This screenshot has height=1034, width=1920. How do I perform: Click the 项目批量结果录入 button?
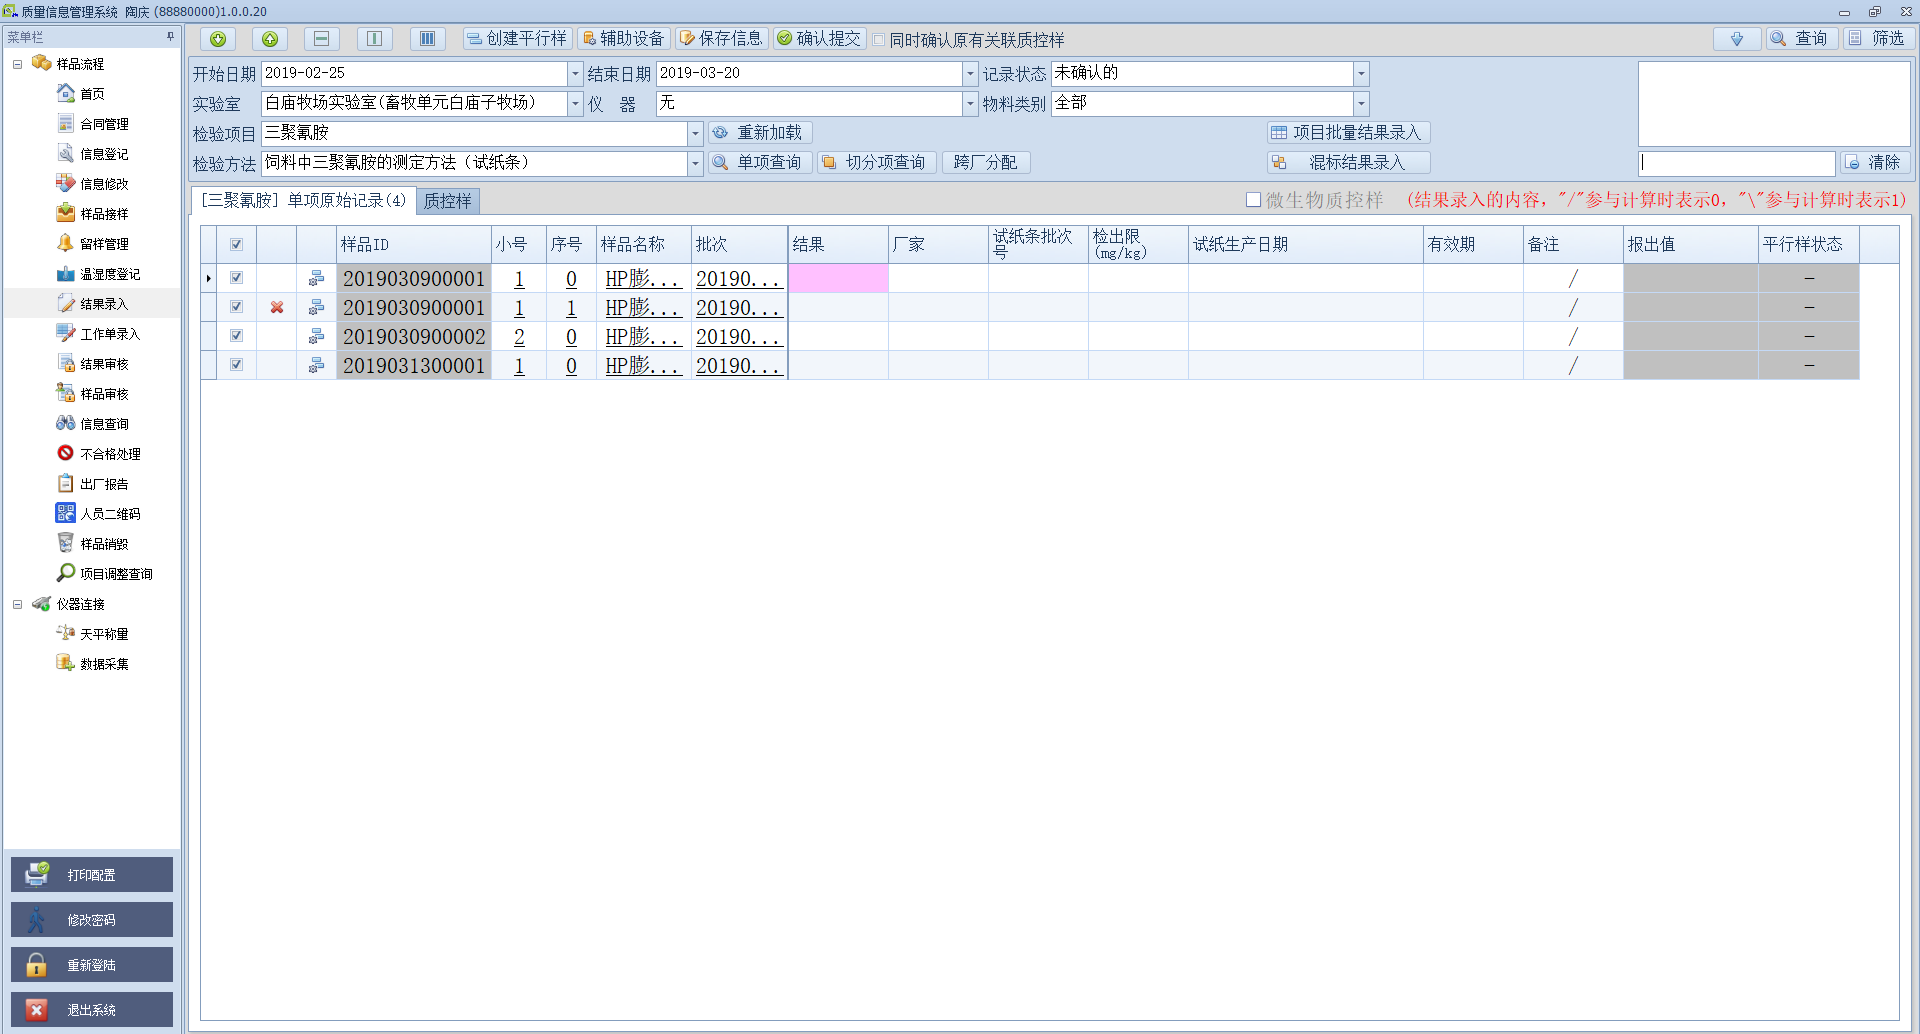pyautogui.click(x=1347, y=133)
